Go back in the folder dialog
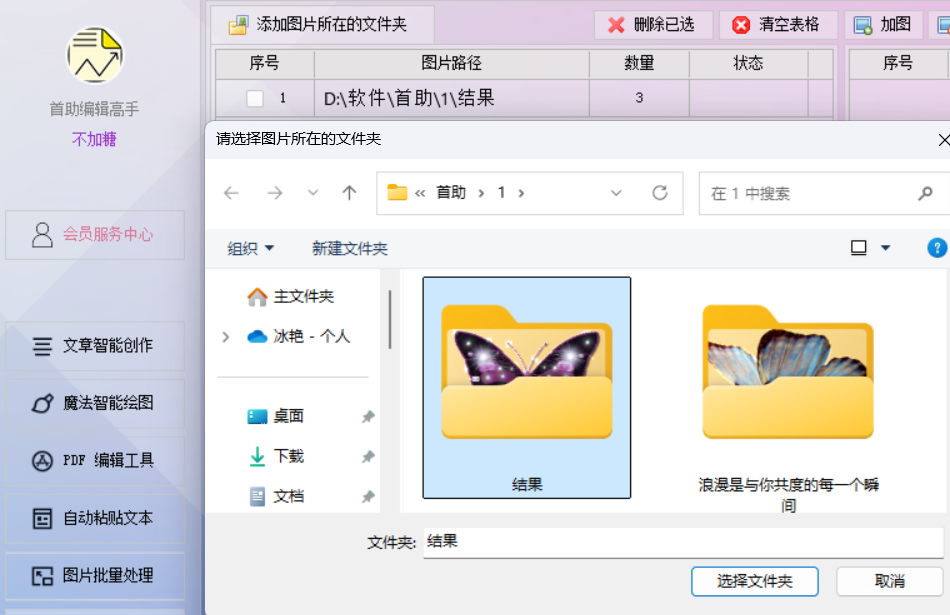The height and width of the screenshot is (615, 950). (231, 193)
